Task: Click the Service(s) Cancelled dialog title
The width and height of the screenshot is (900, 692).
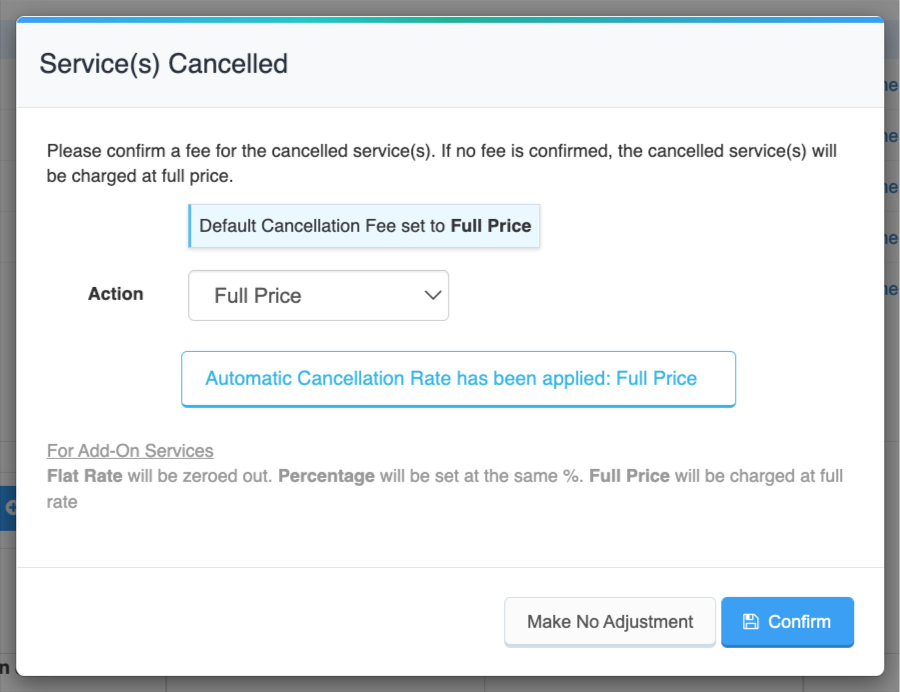Action: click(x=163, y=64)
